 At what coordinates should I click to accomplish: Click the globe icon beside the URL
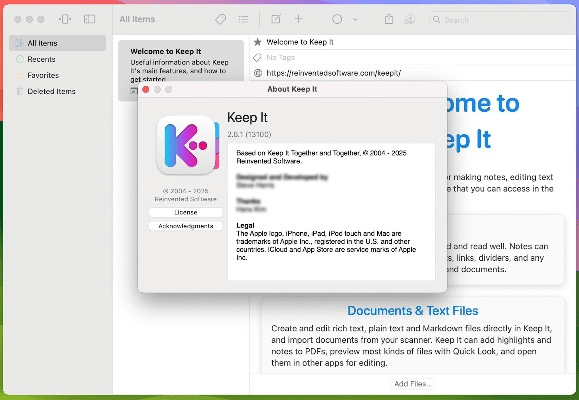(258, 73)
